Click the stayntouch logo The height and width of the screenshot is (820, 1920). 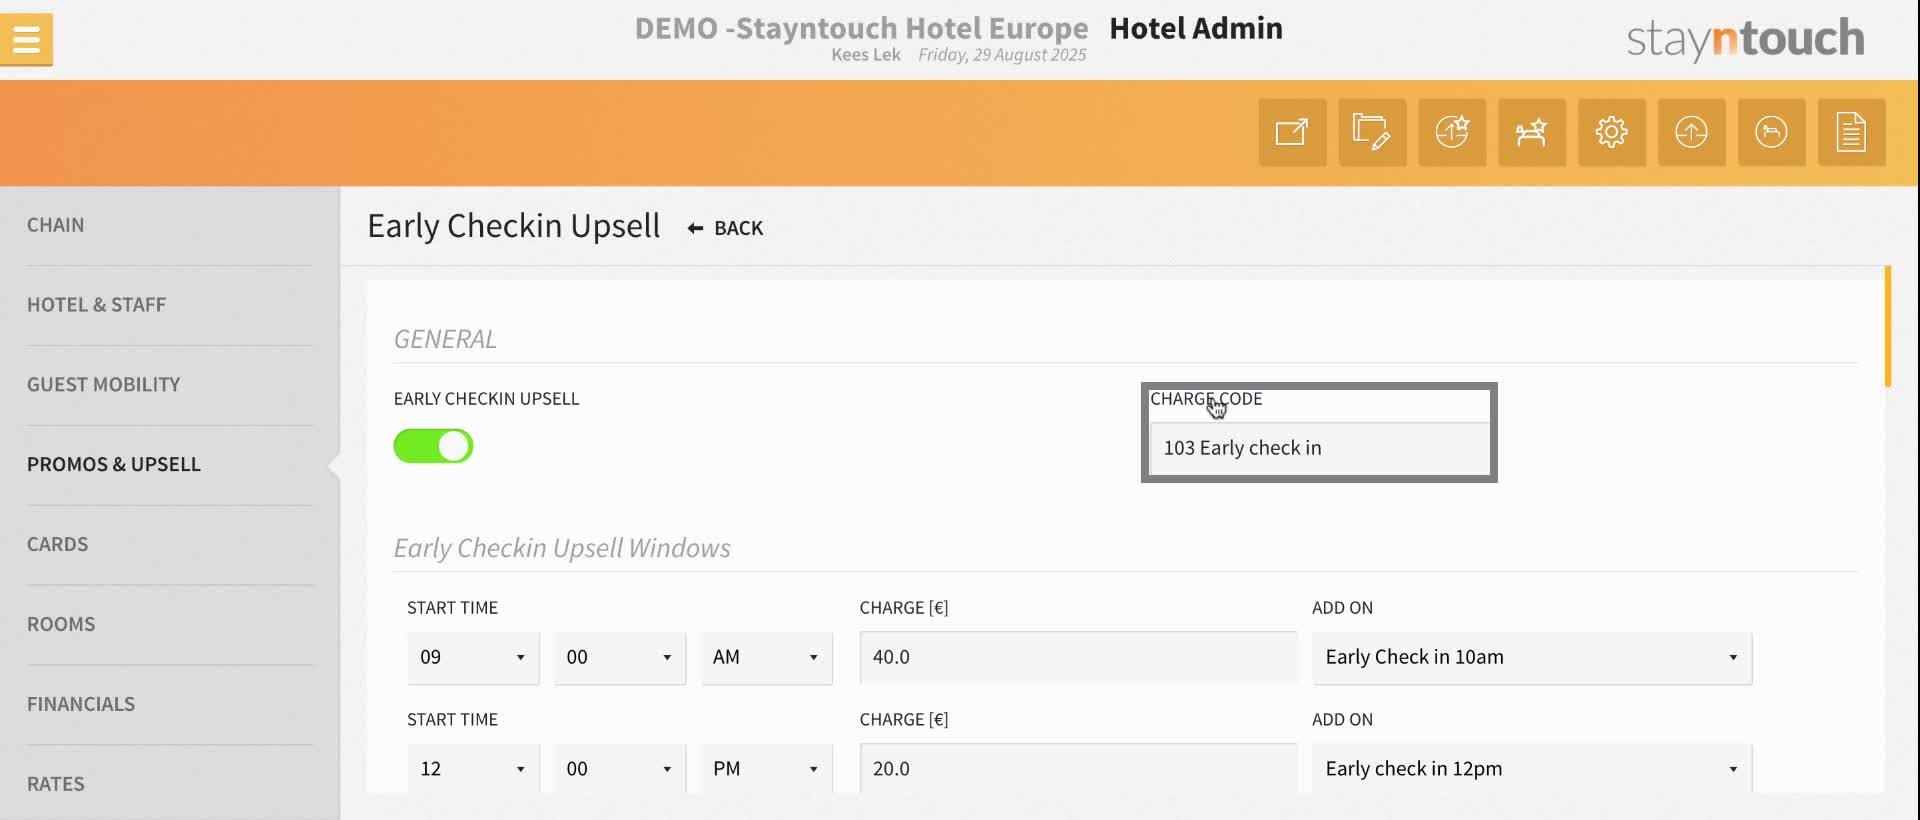pos(1745,39)
